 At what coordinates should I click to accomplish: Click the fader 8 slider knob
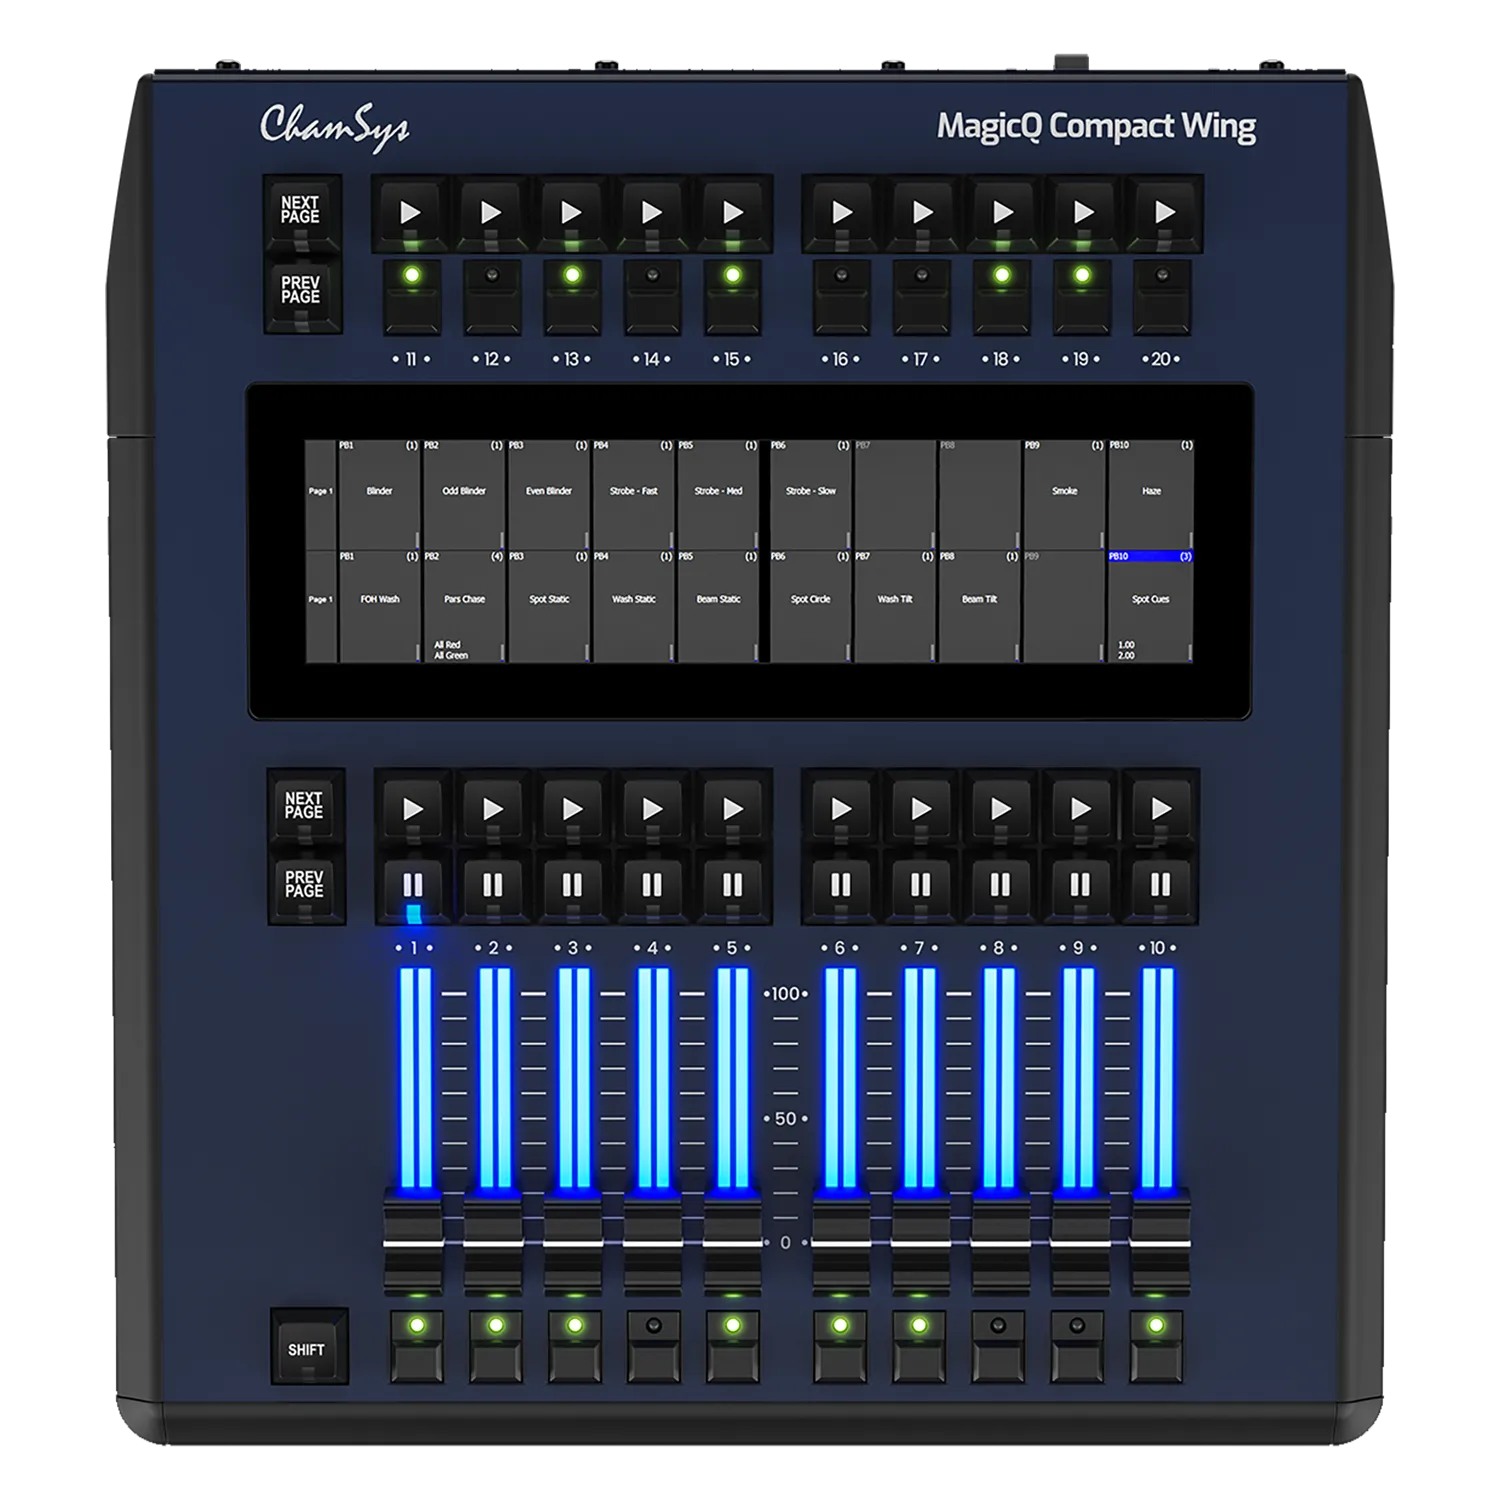[x=1000, y=1243]
